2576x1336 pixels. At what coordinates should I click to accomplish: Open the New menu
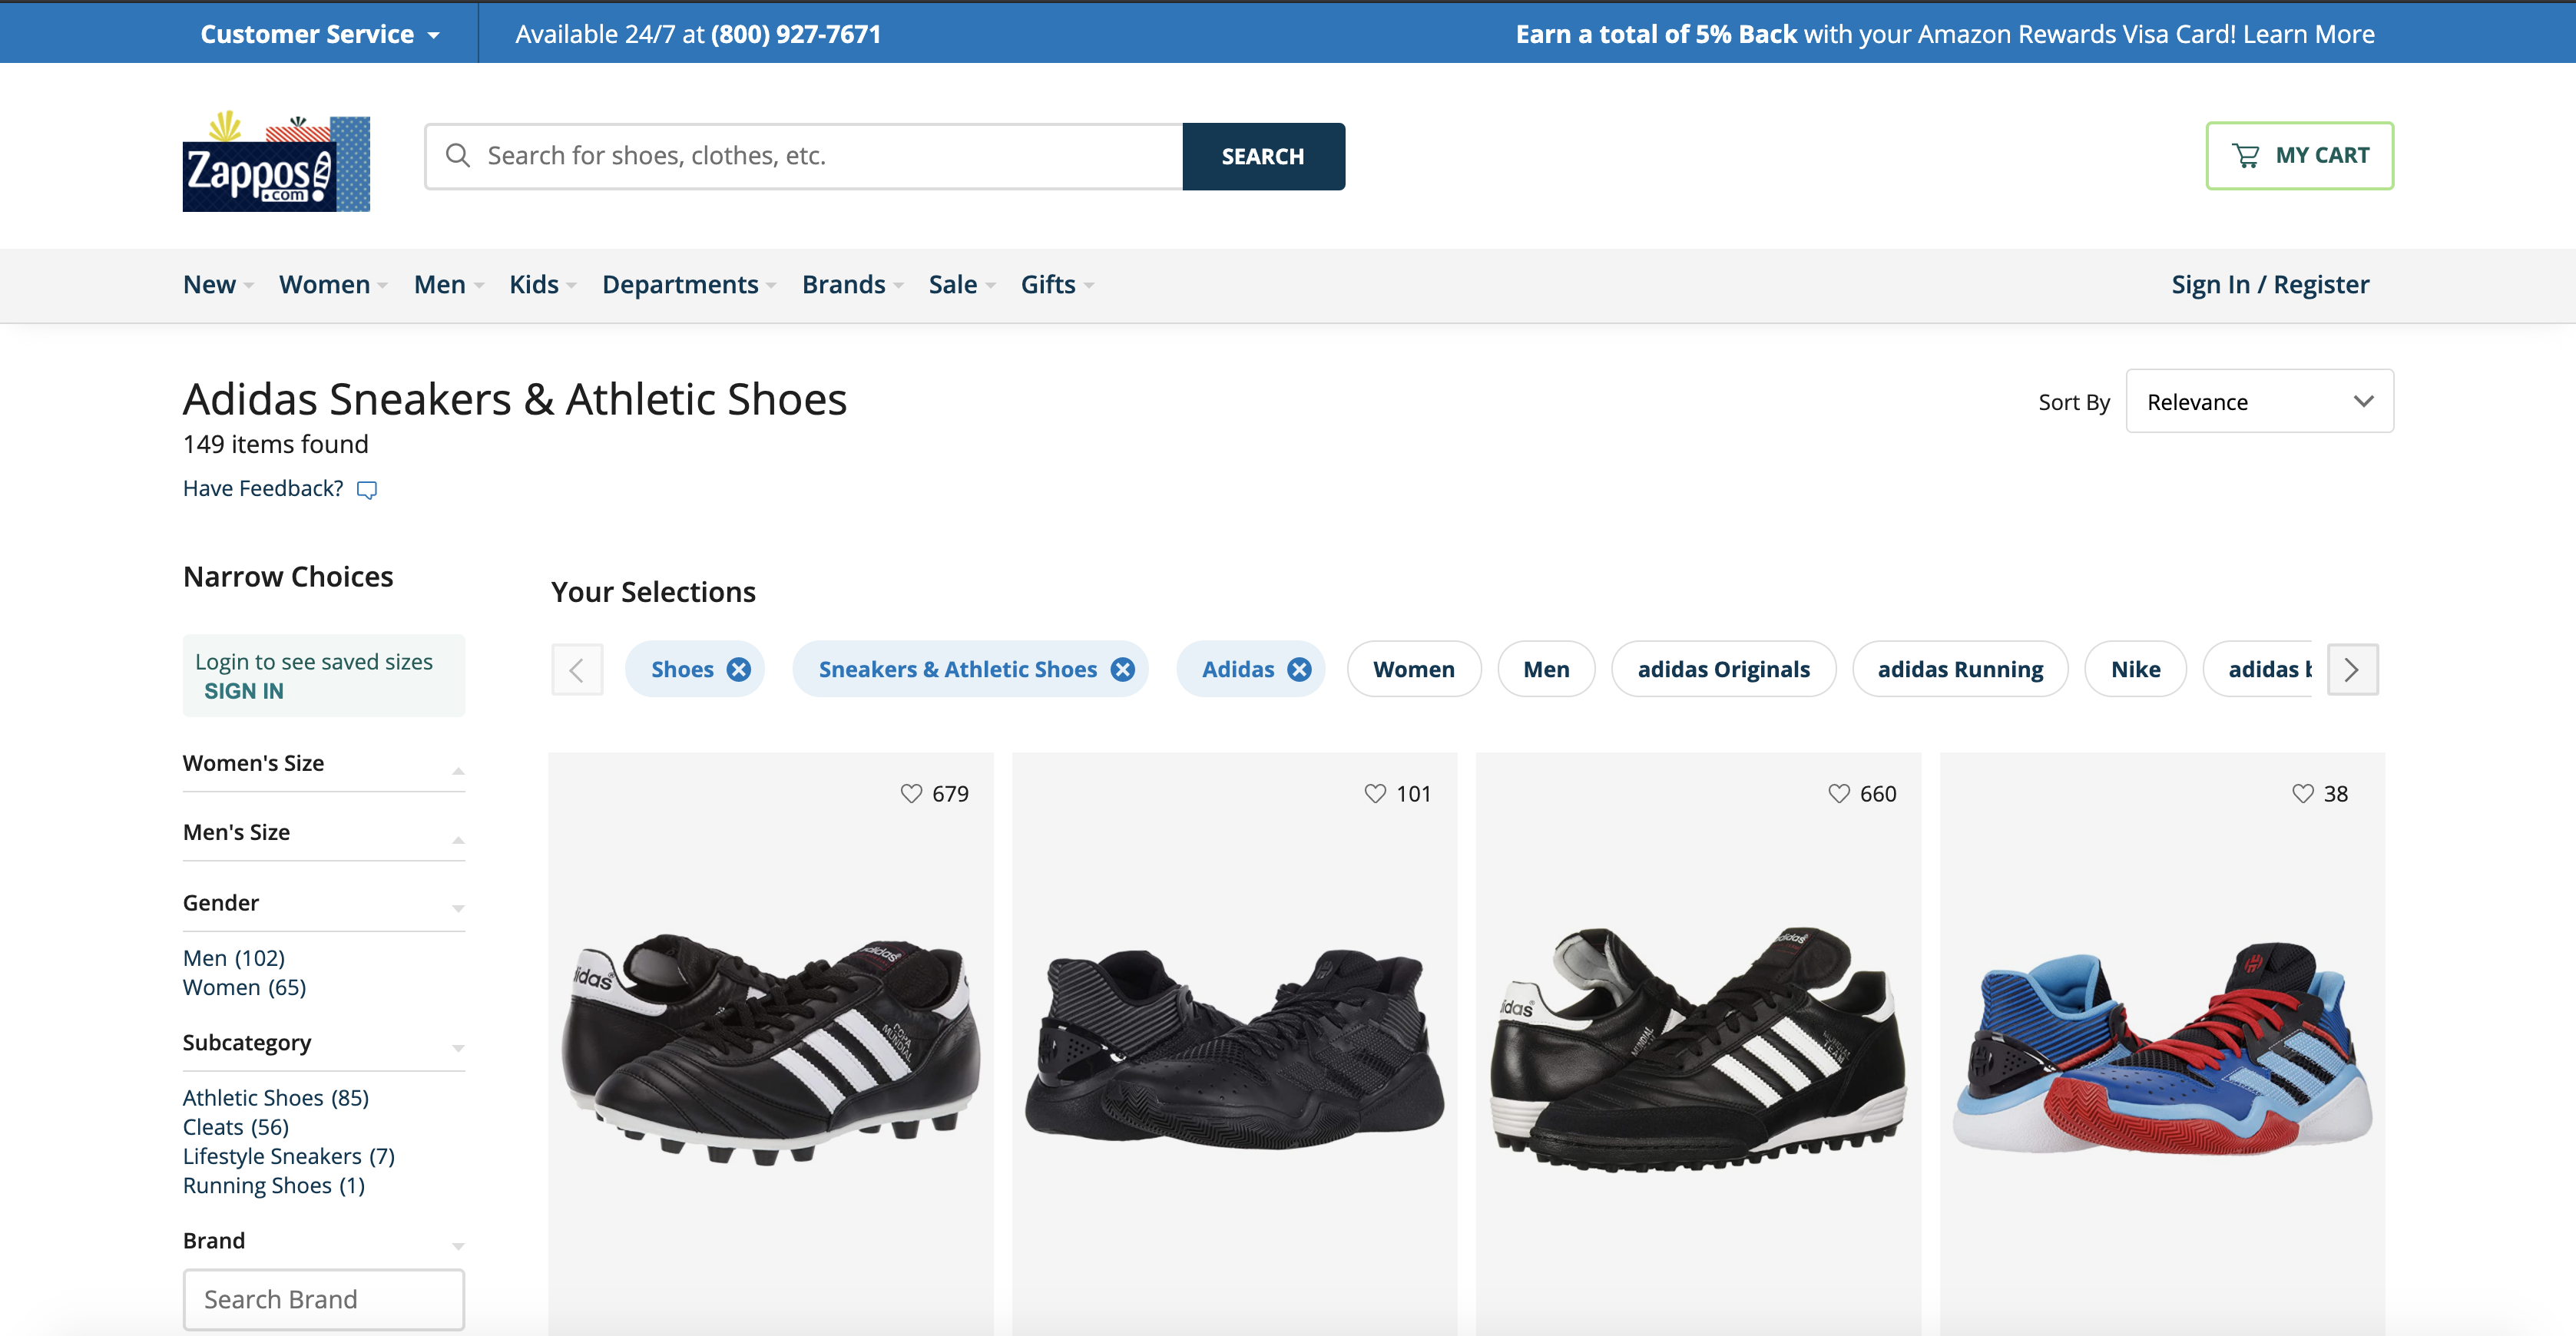(218, 285)
